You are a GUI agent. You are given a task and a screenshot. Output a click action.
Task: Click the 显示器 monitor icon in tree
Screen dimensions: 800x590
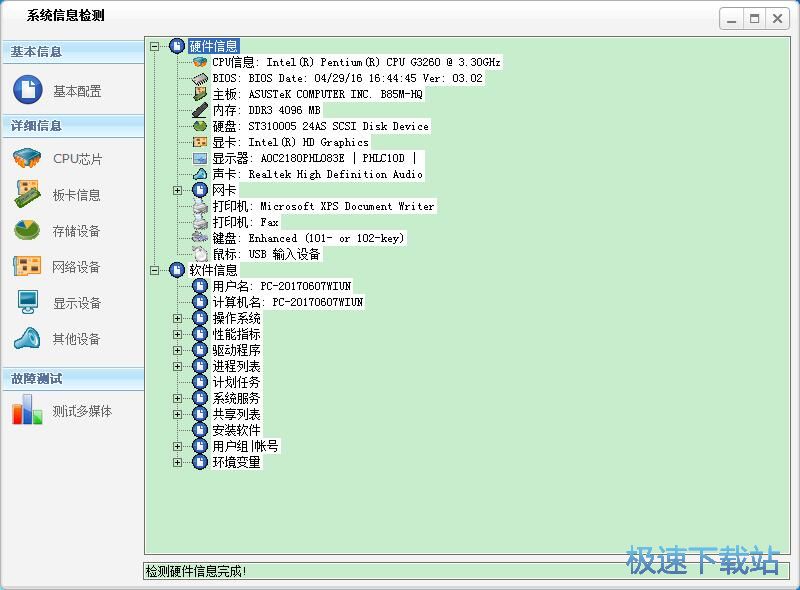(200, 158)
